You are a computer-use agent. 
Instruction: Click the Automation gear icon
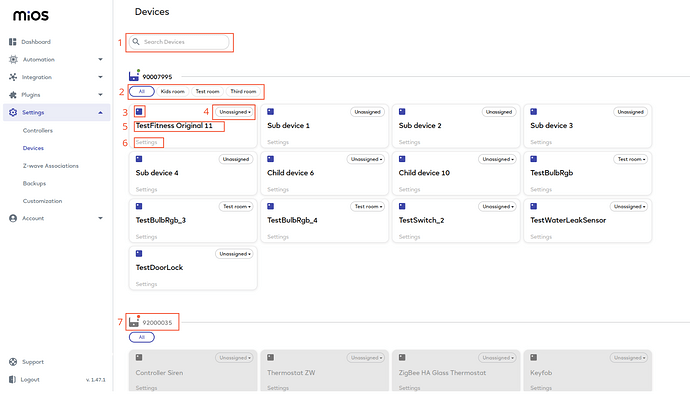[x=13, y=59]
